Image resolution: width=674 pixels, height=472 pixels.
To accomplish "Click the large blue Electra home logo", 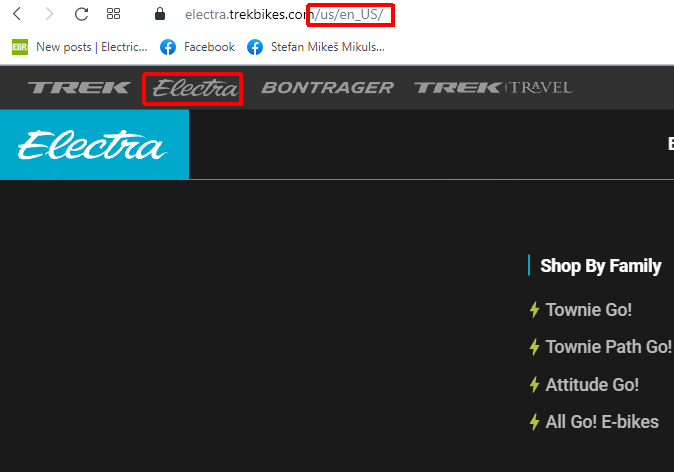I will (93, 145).
